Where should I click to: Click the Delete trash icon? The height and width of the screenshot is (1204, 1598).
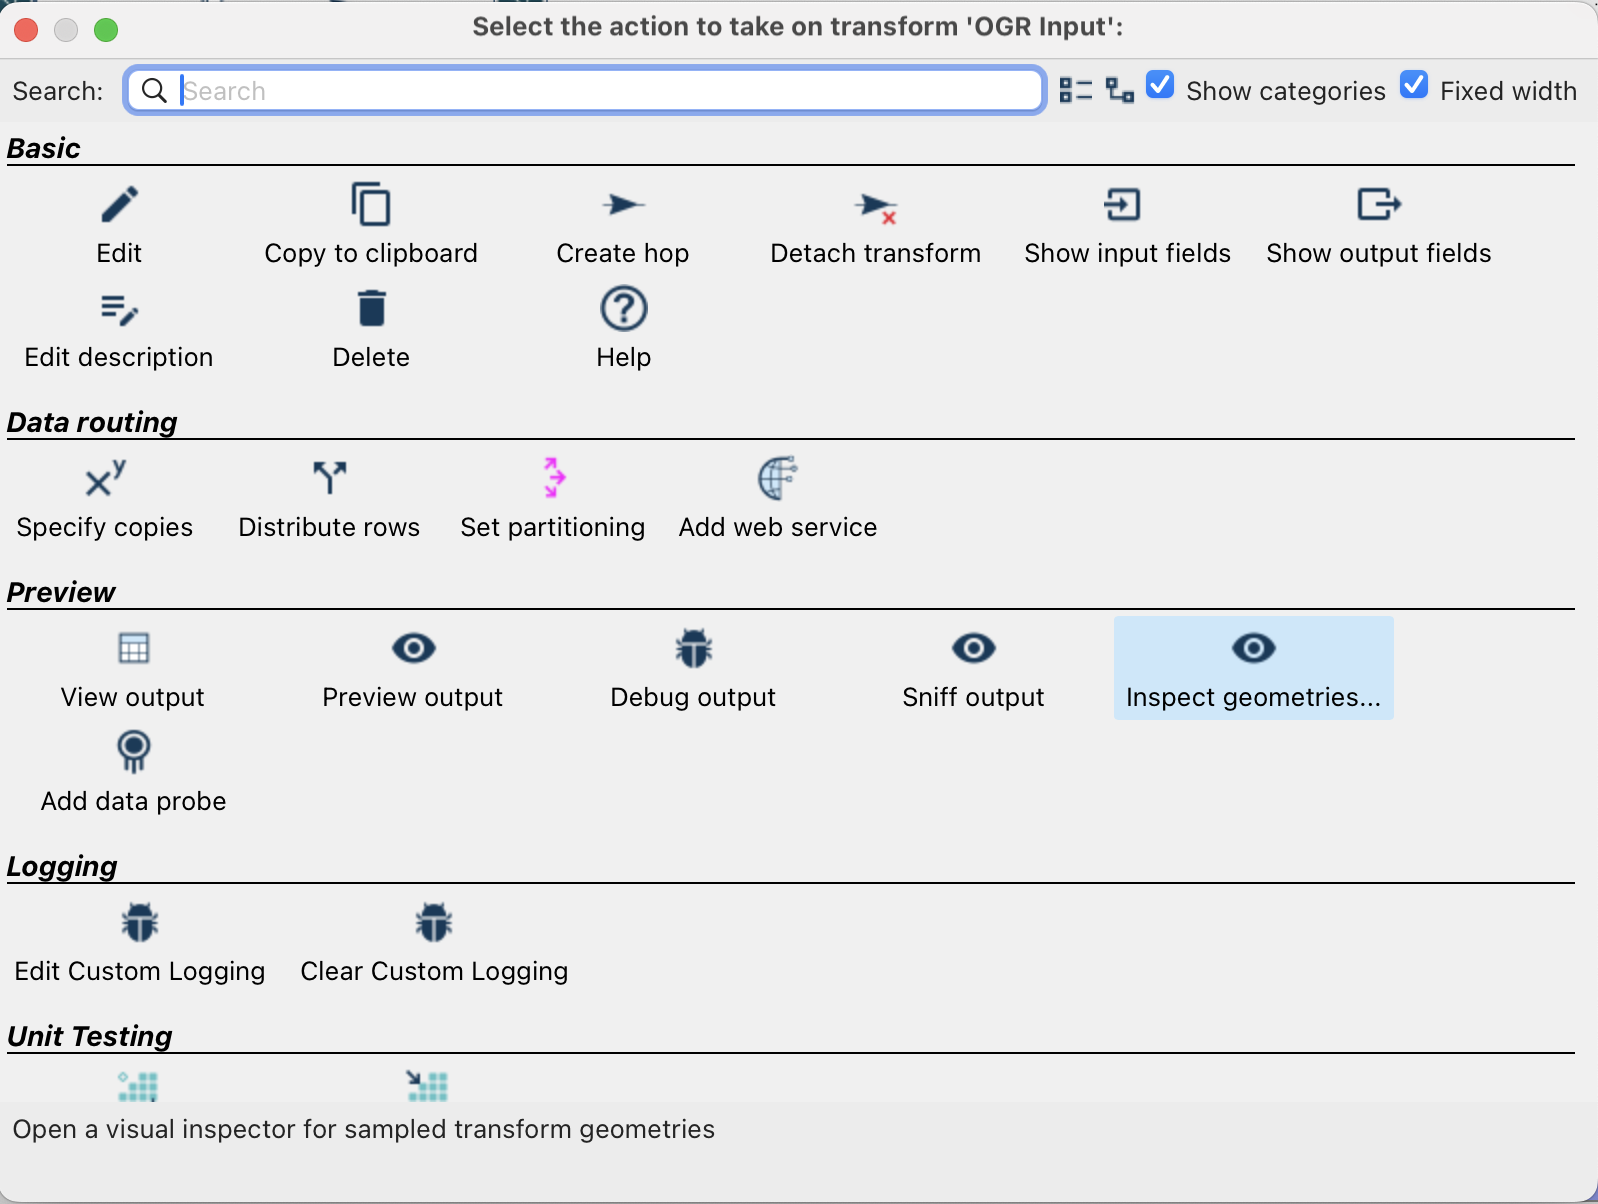371,310
